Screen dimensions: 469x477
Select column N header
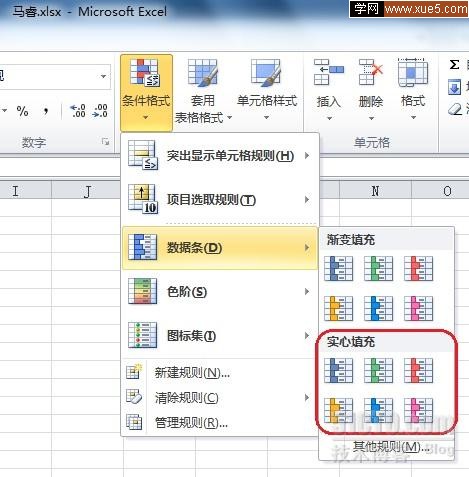click(375, 191)
